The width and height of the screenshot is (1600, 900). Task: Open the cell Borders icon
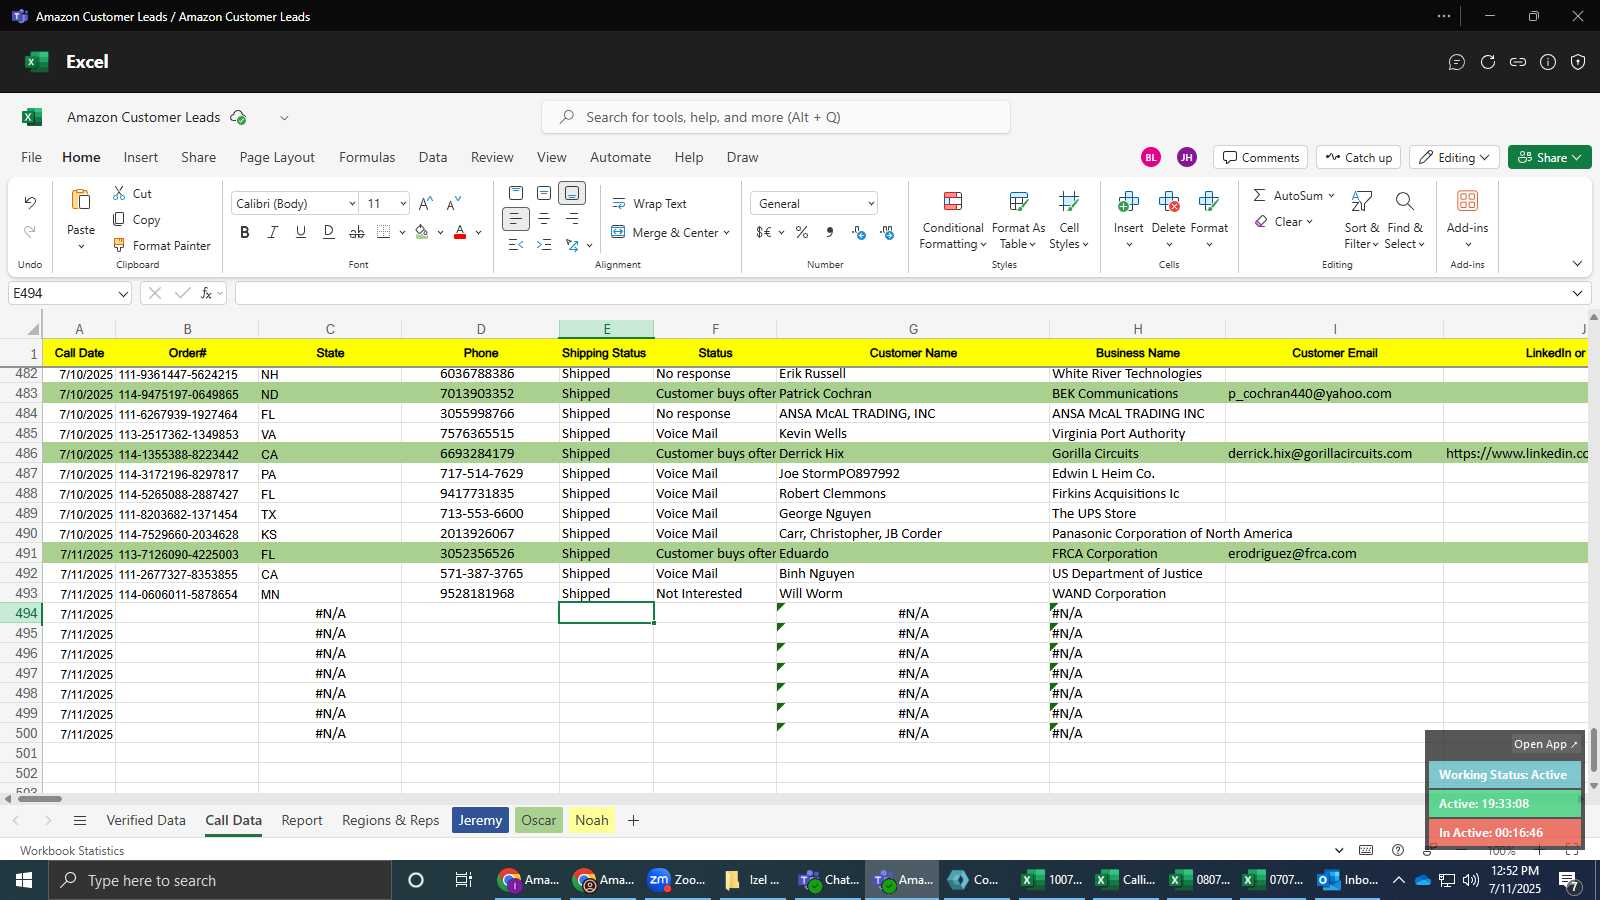384,232
